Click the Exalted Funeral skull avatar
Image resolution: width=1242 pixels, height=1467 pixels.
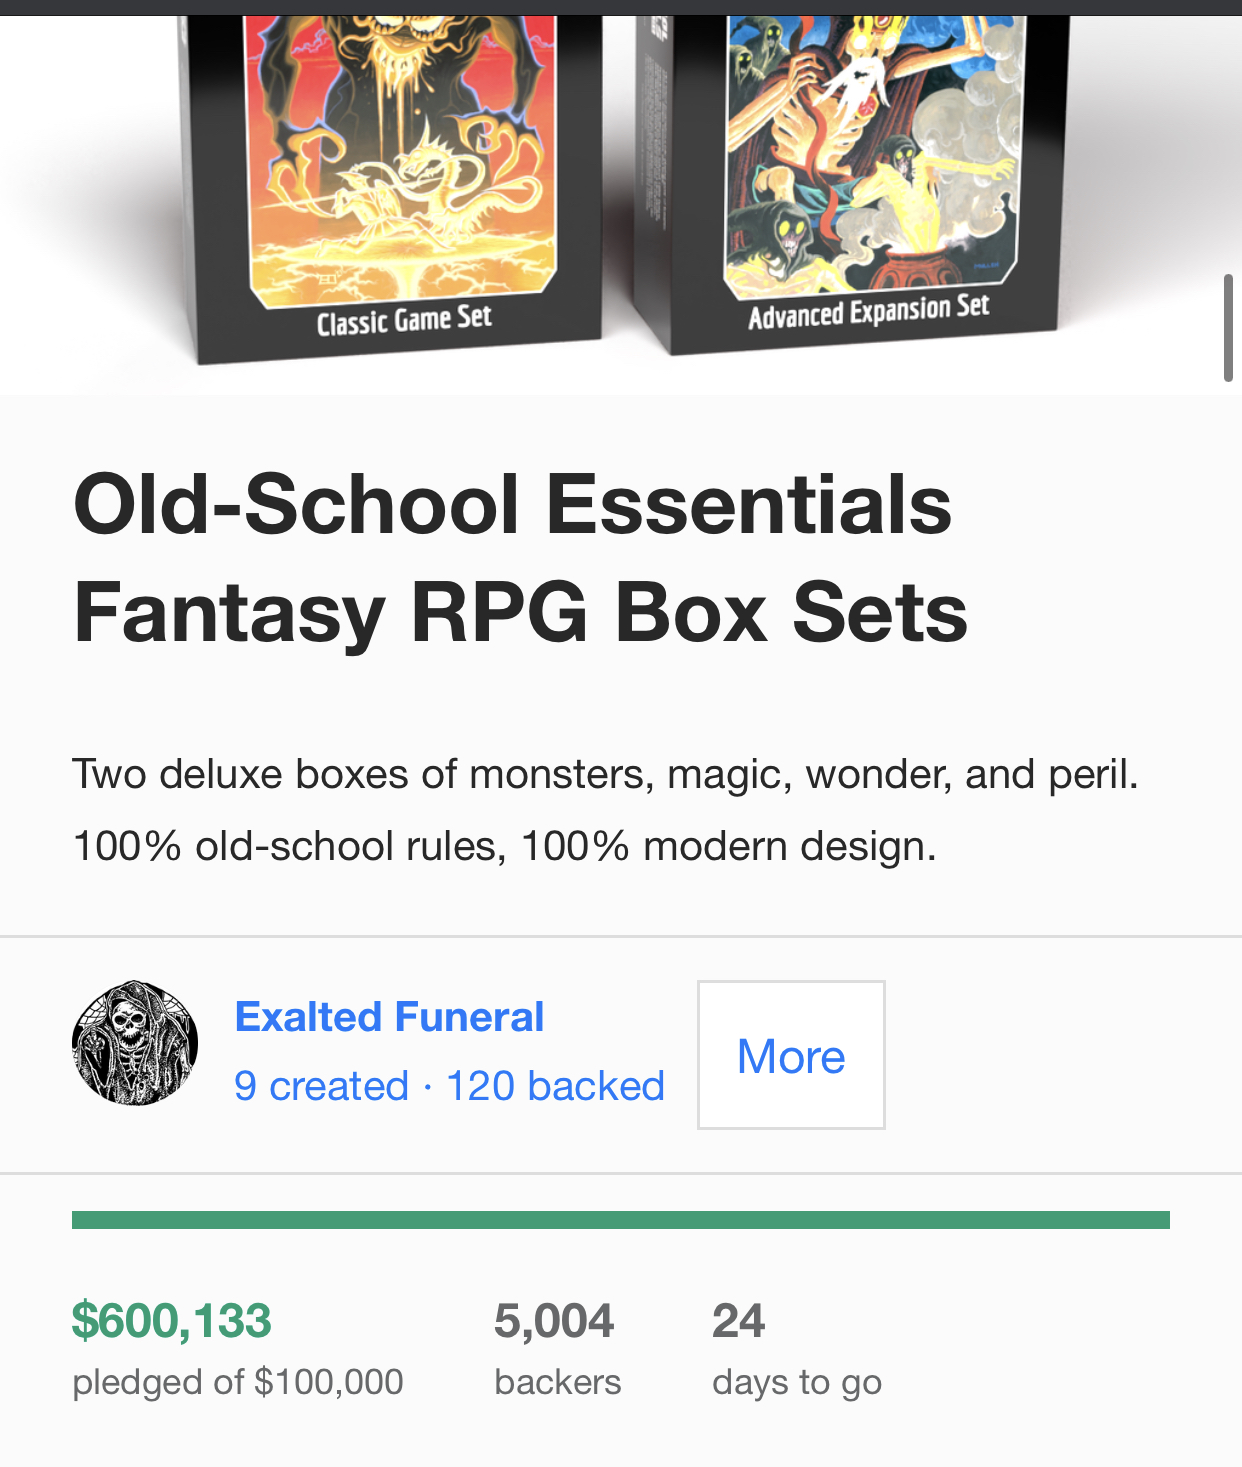point(135,1043)
